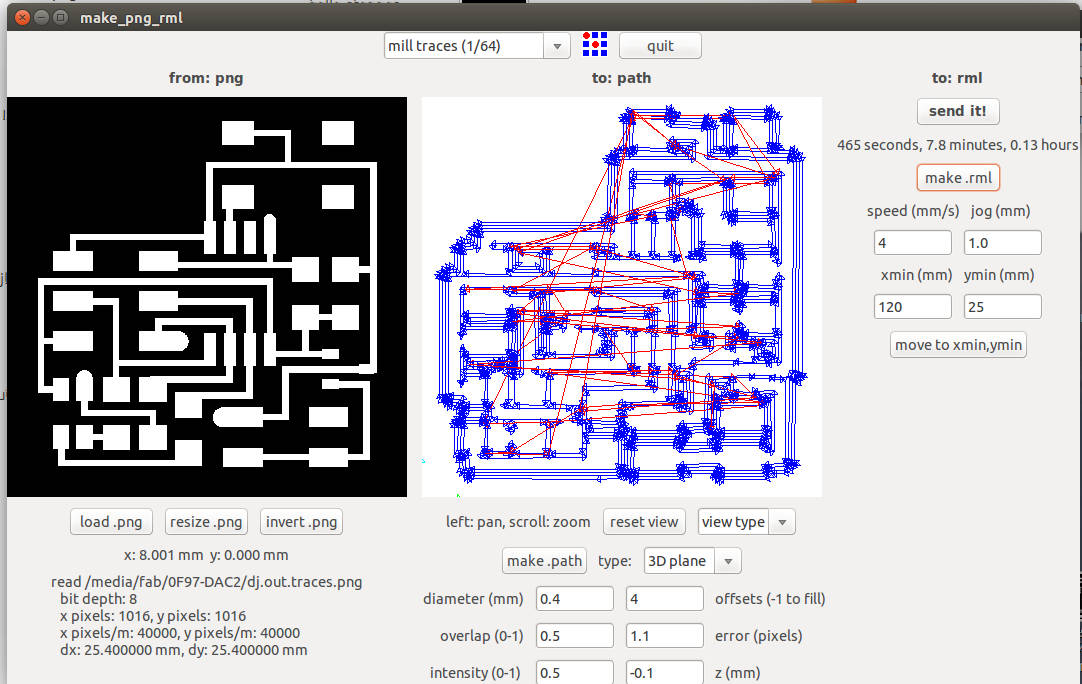Click the make .rml button

958,178
